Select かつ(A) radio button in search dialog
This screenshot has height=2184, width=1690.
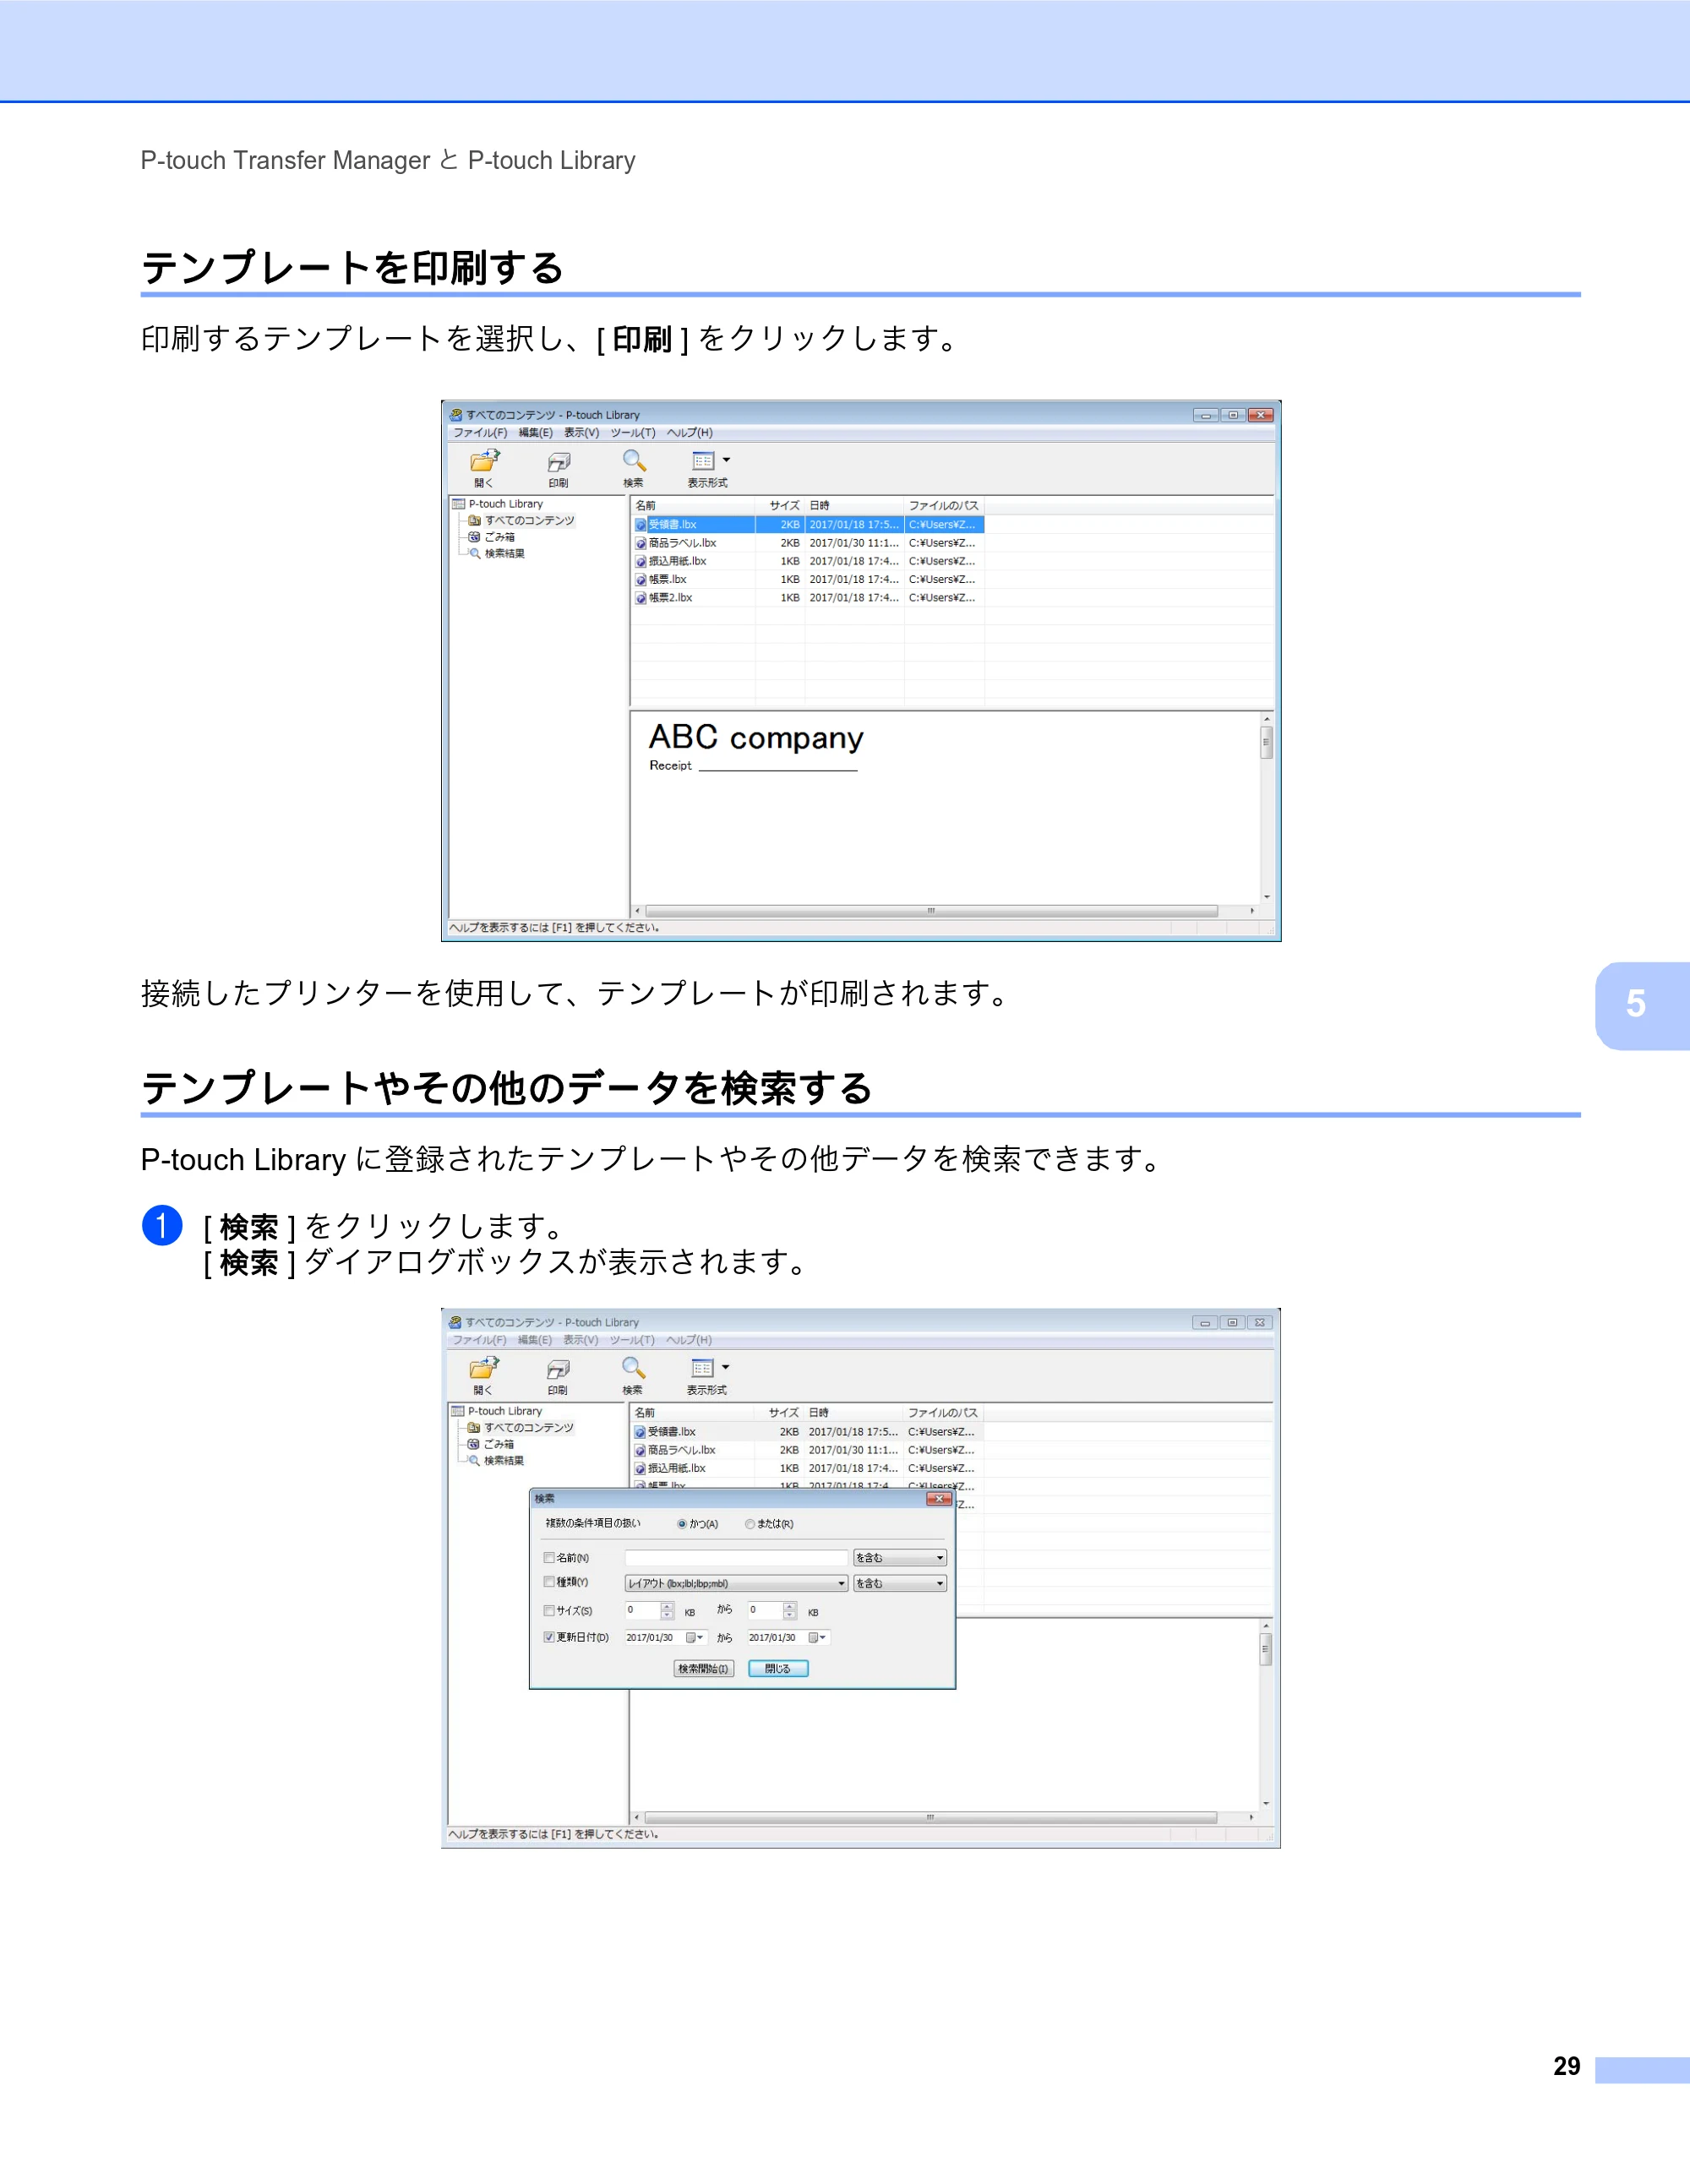point(682,1524)
